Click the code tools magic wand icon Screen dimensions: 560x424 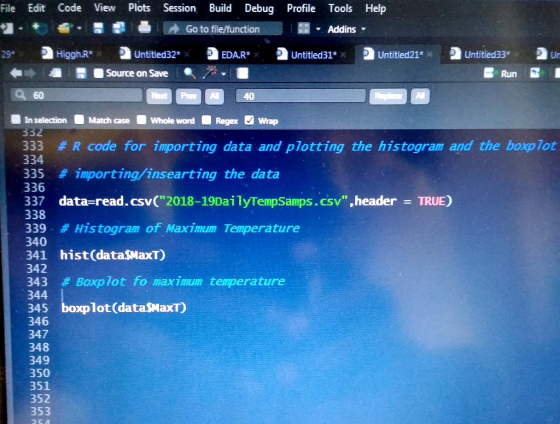coord(210,73)
